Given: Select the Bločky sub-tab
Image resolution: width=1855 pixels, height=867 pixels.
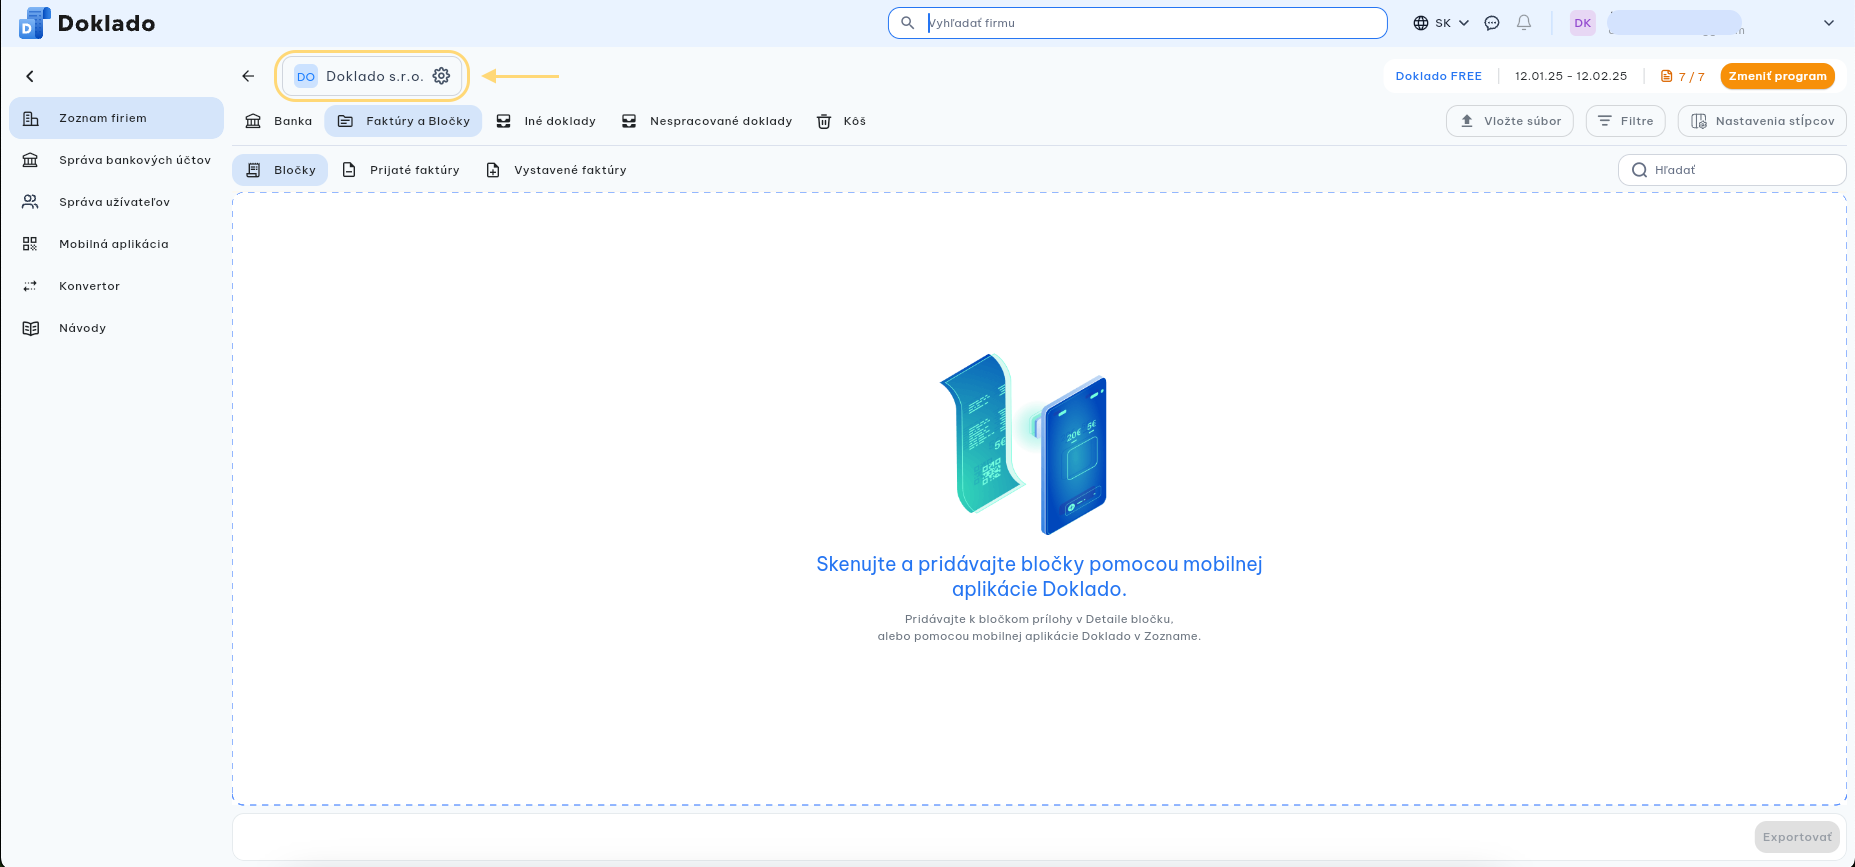Looking at the screenshot, I should [x=281, y=170].
